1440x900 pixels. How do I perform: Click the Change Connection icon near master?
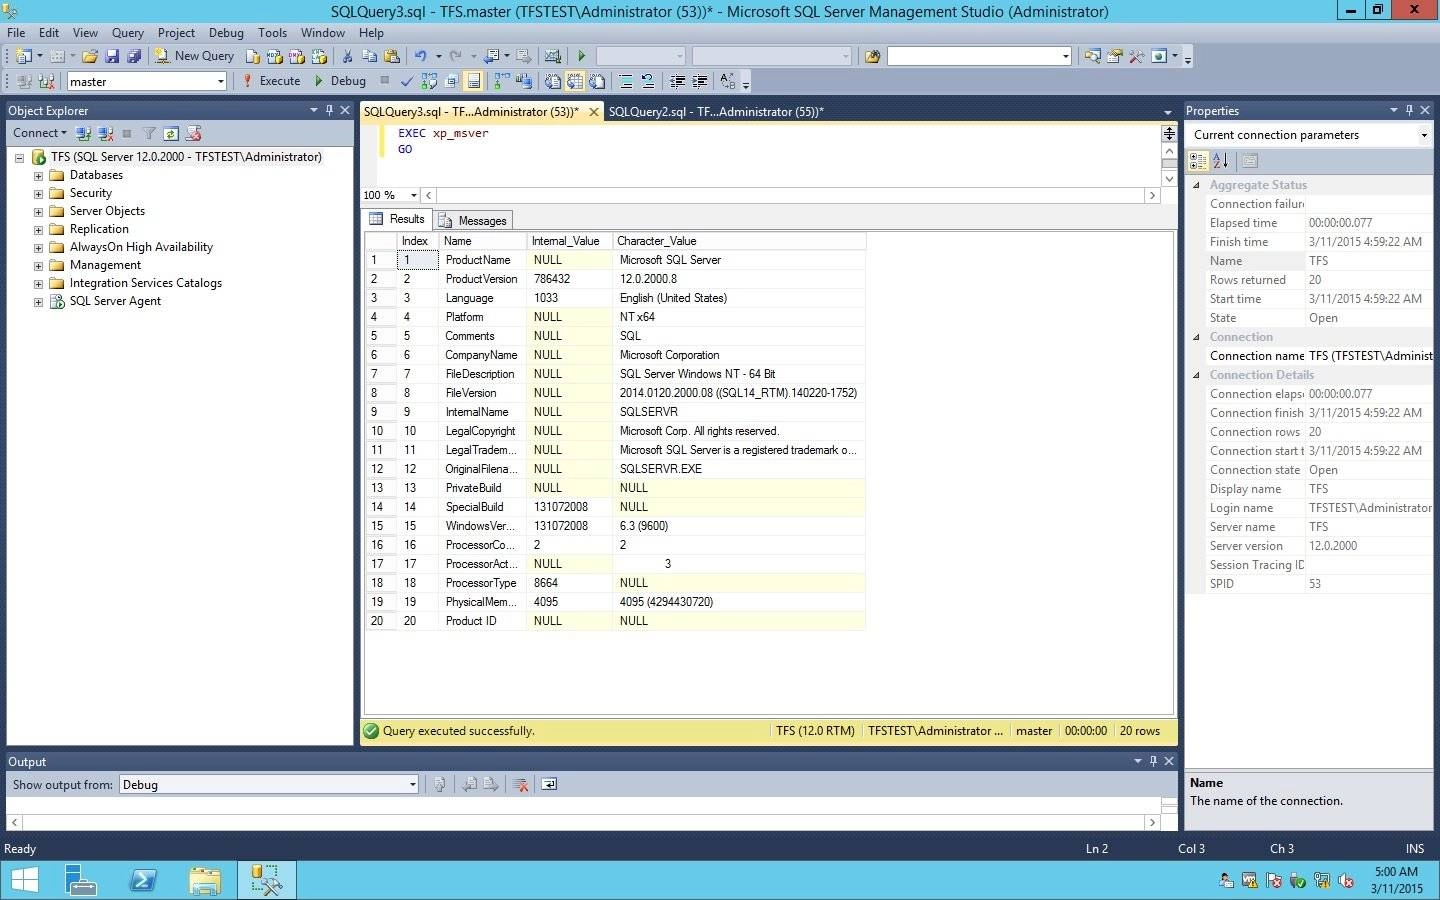tap(47, 81)
